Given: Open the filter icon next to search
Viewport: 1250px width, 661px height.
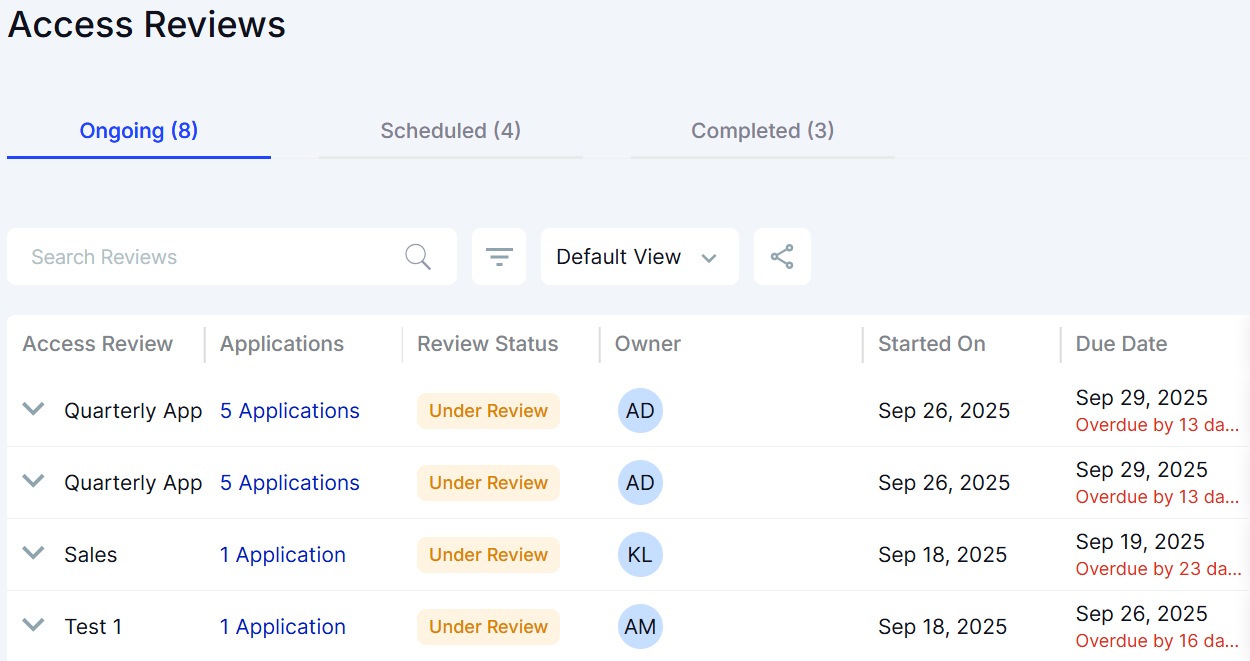Looking at the screenshot, I should pyautogui.click(x=499, y=256).
